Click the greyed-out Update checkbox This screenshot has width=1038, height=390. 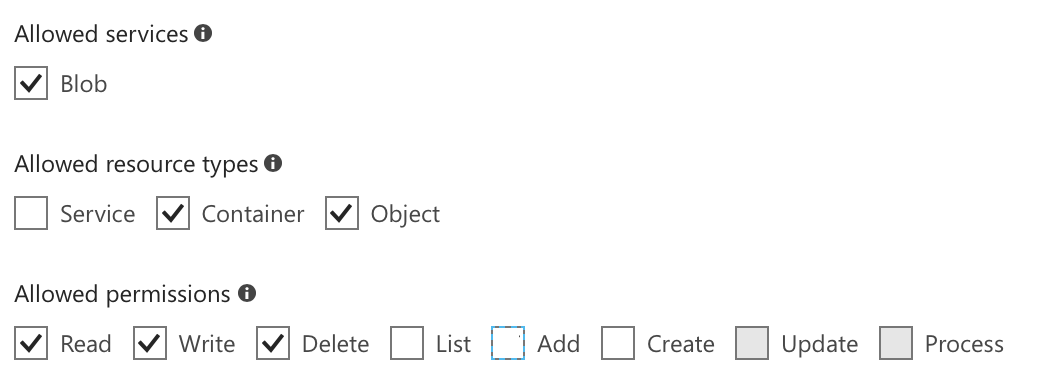click(x=752, y=343)
